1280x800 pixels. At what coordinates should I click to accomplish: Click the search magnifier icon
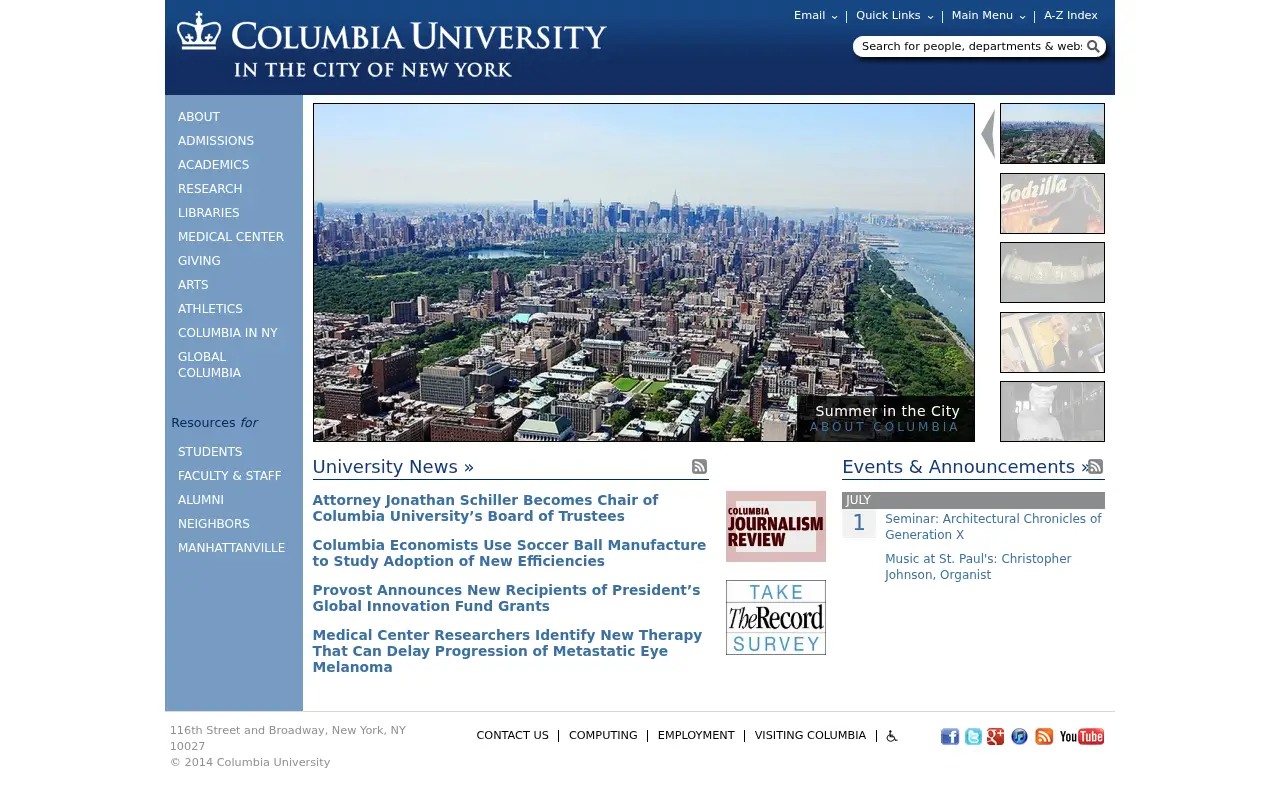click(1093, 46)
